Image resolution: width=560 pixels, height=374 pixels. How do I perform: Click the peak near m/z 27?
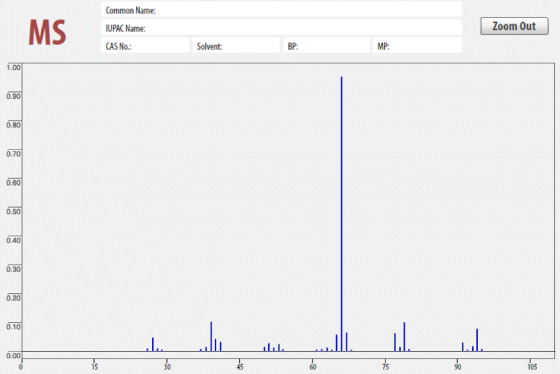pos(153,344)
